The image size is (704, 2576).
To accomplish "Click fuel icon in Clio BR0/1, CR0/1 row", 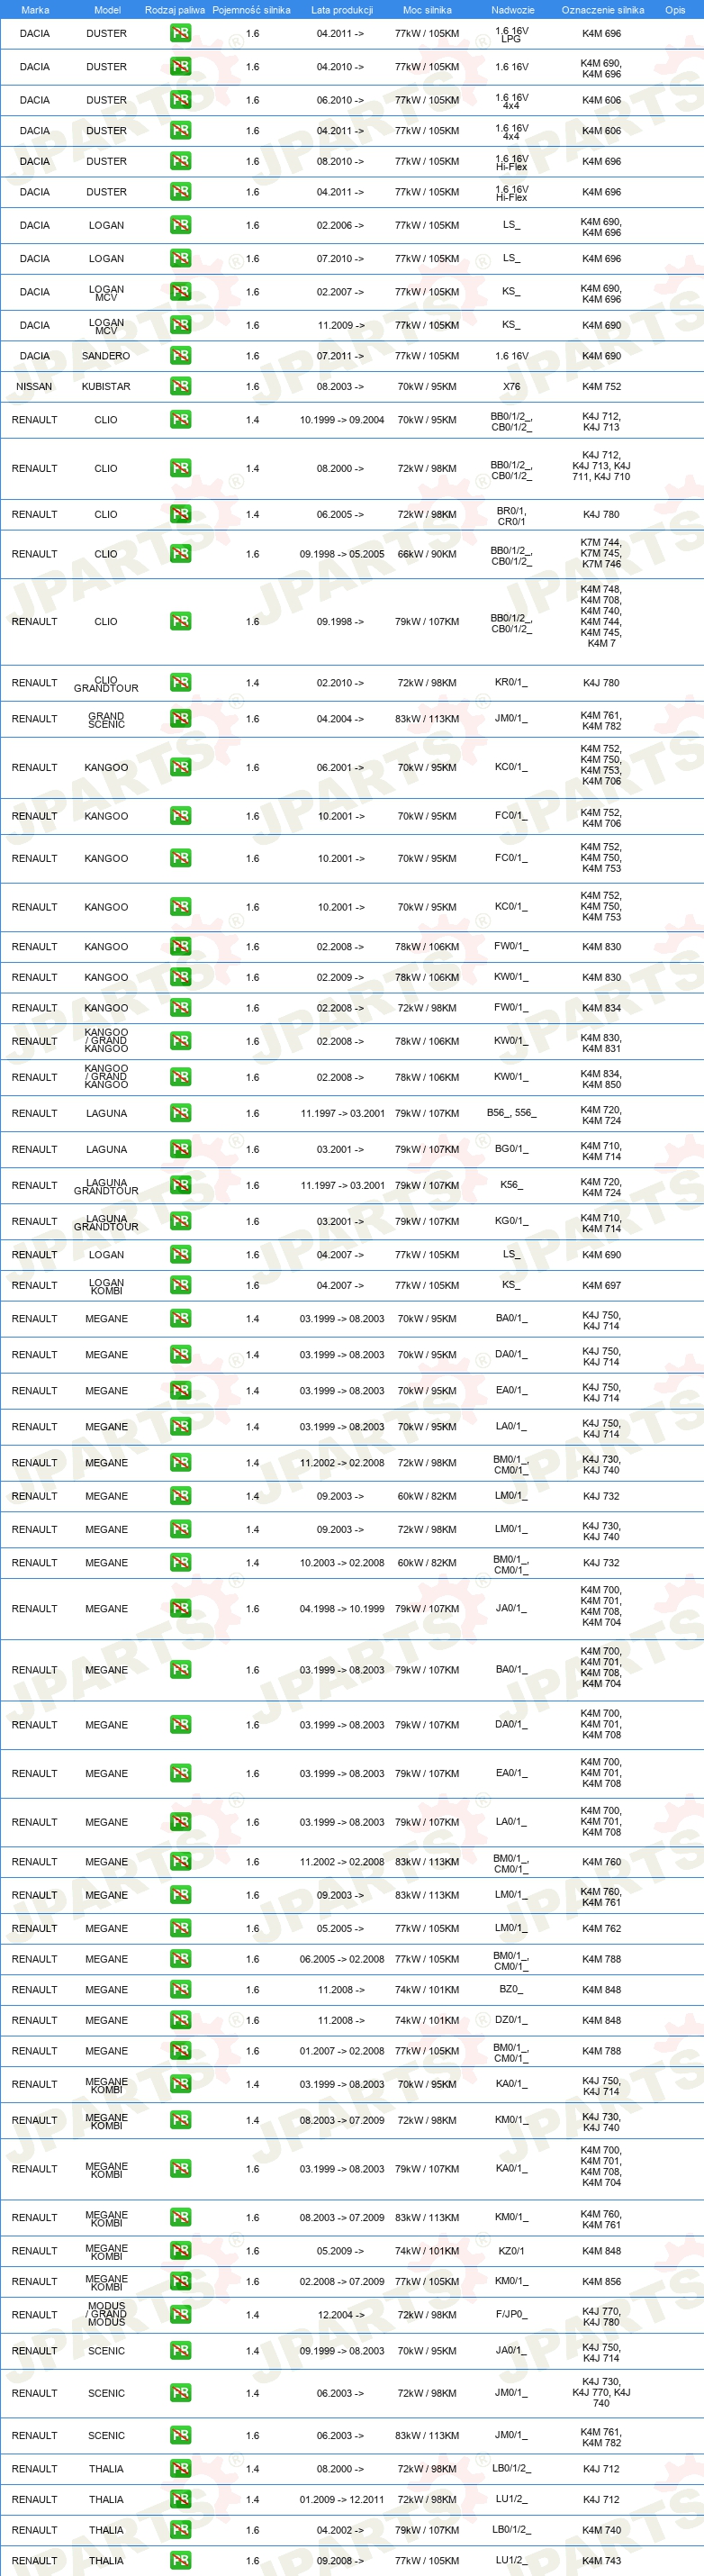I will [x=180, y=514].
